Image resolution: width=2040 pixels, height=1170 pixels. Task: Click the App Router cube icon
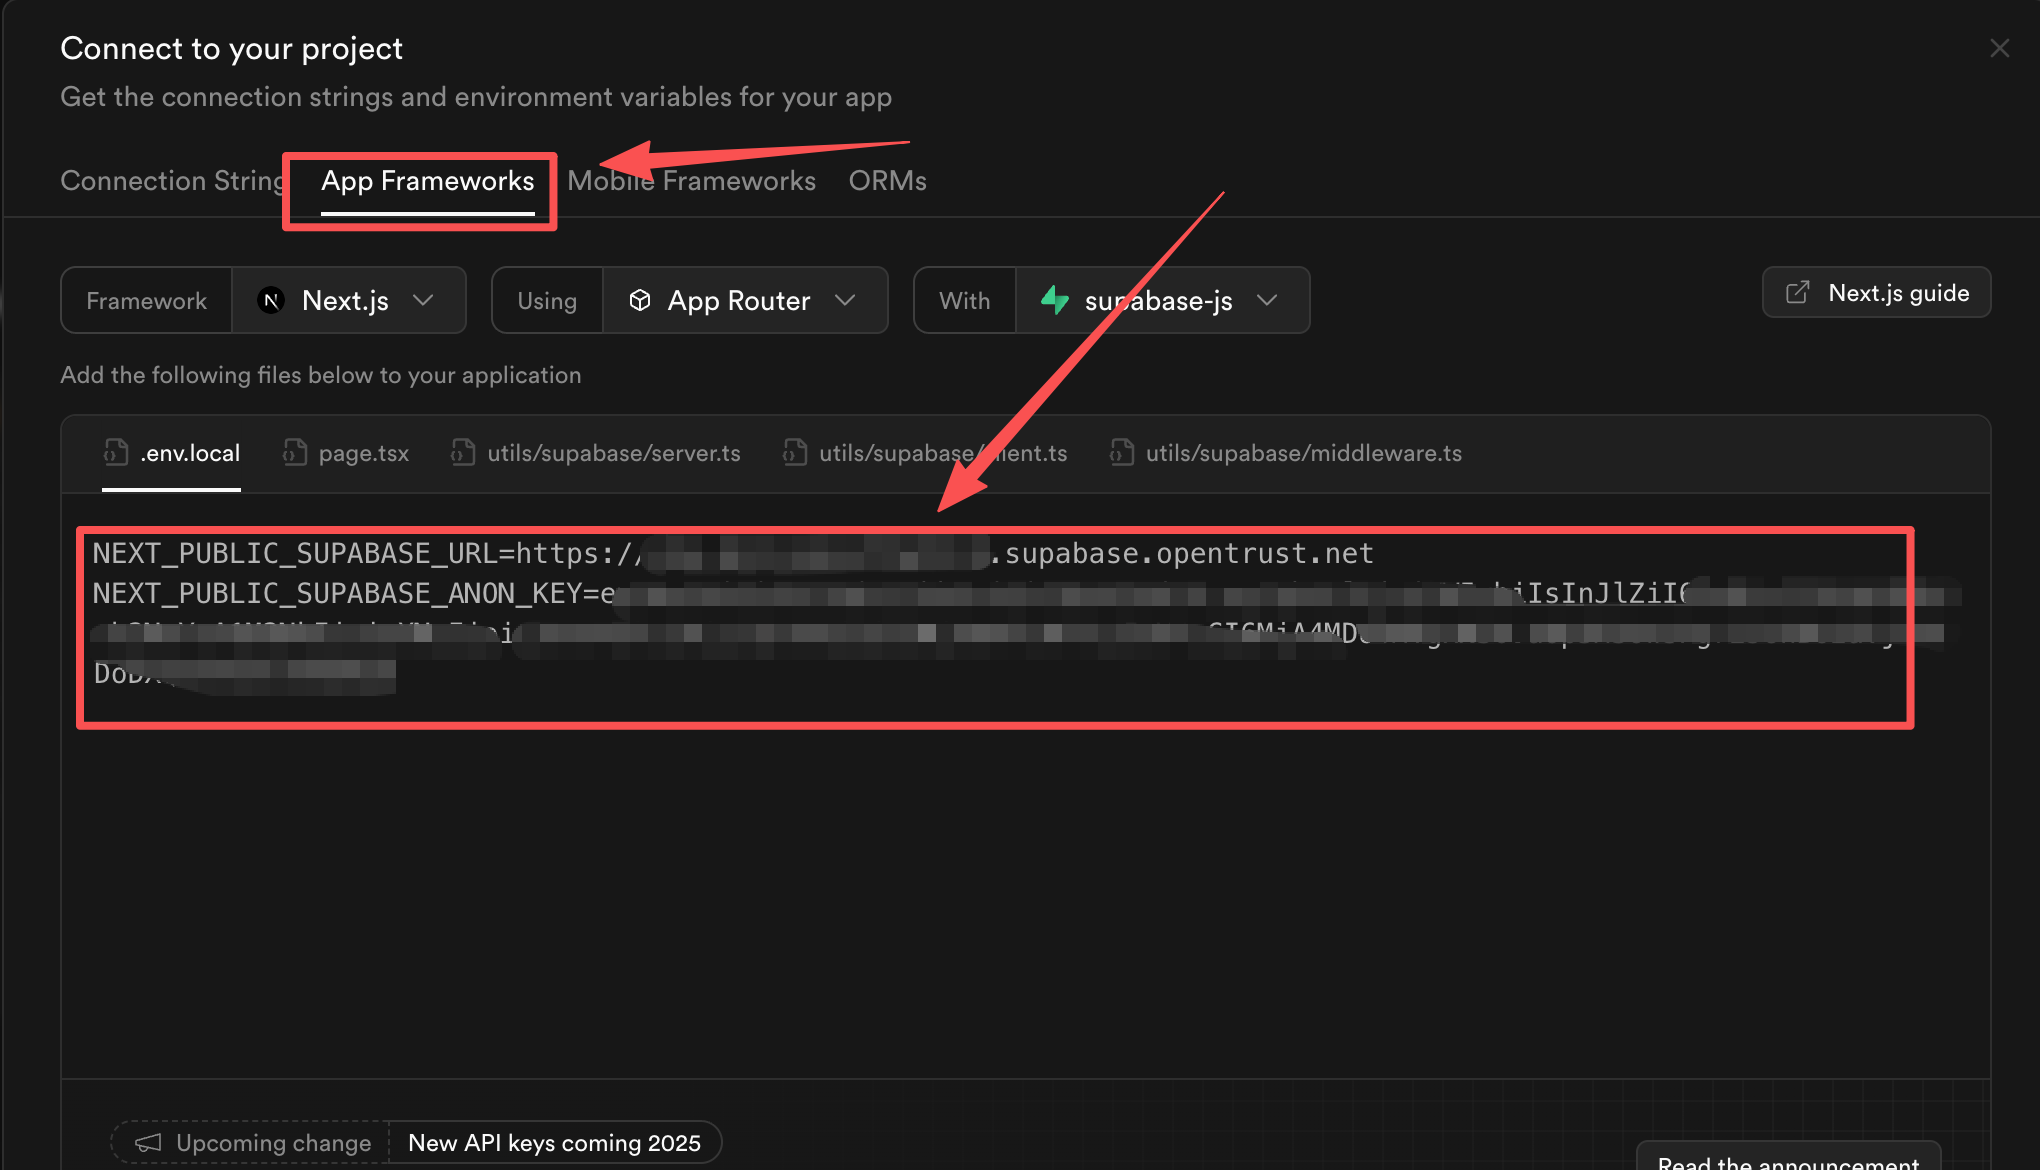[640, 300]
